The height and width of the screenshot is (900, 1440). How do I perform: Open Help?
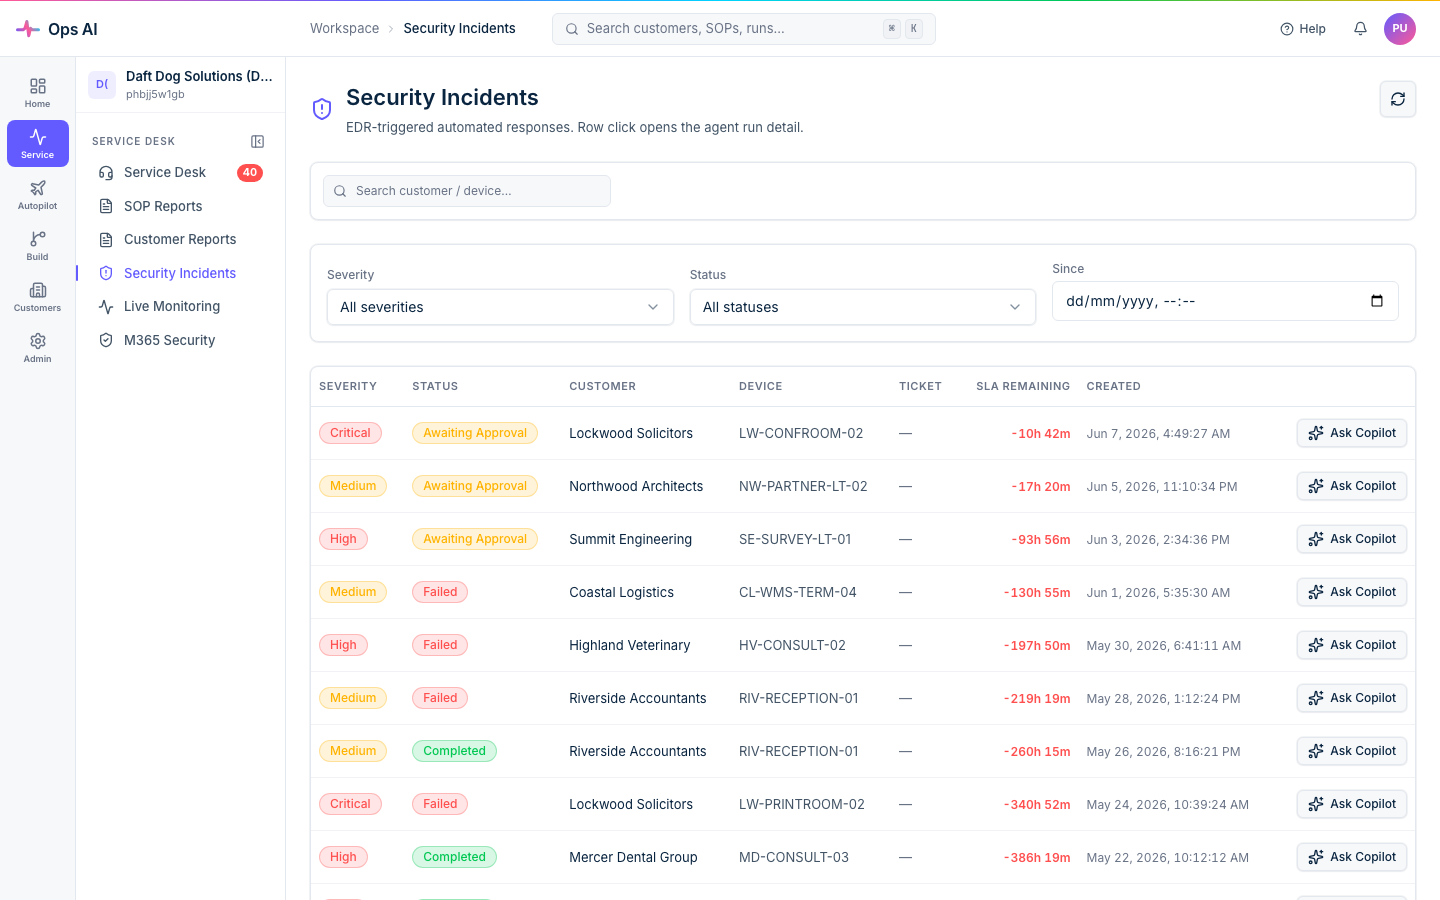(x=1303, y=29)
